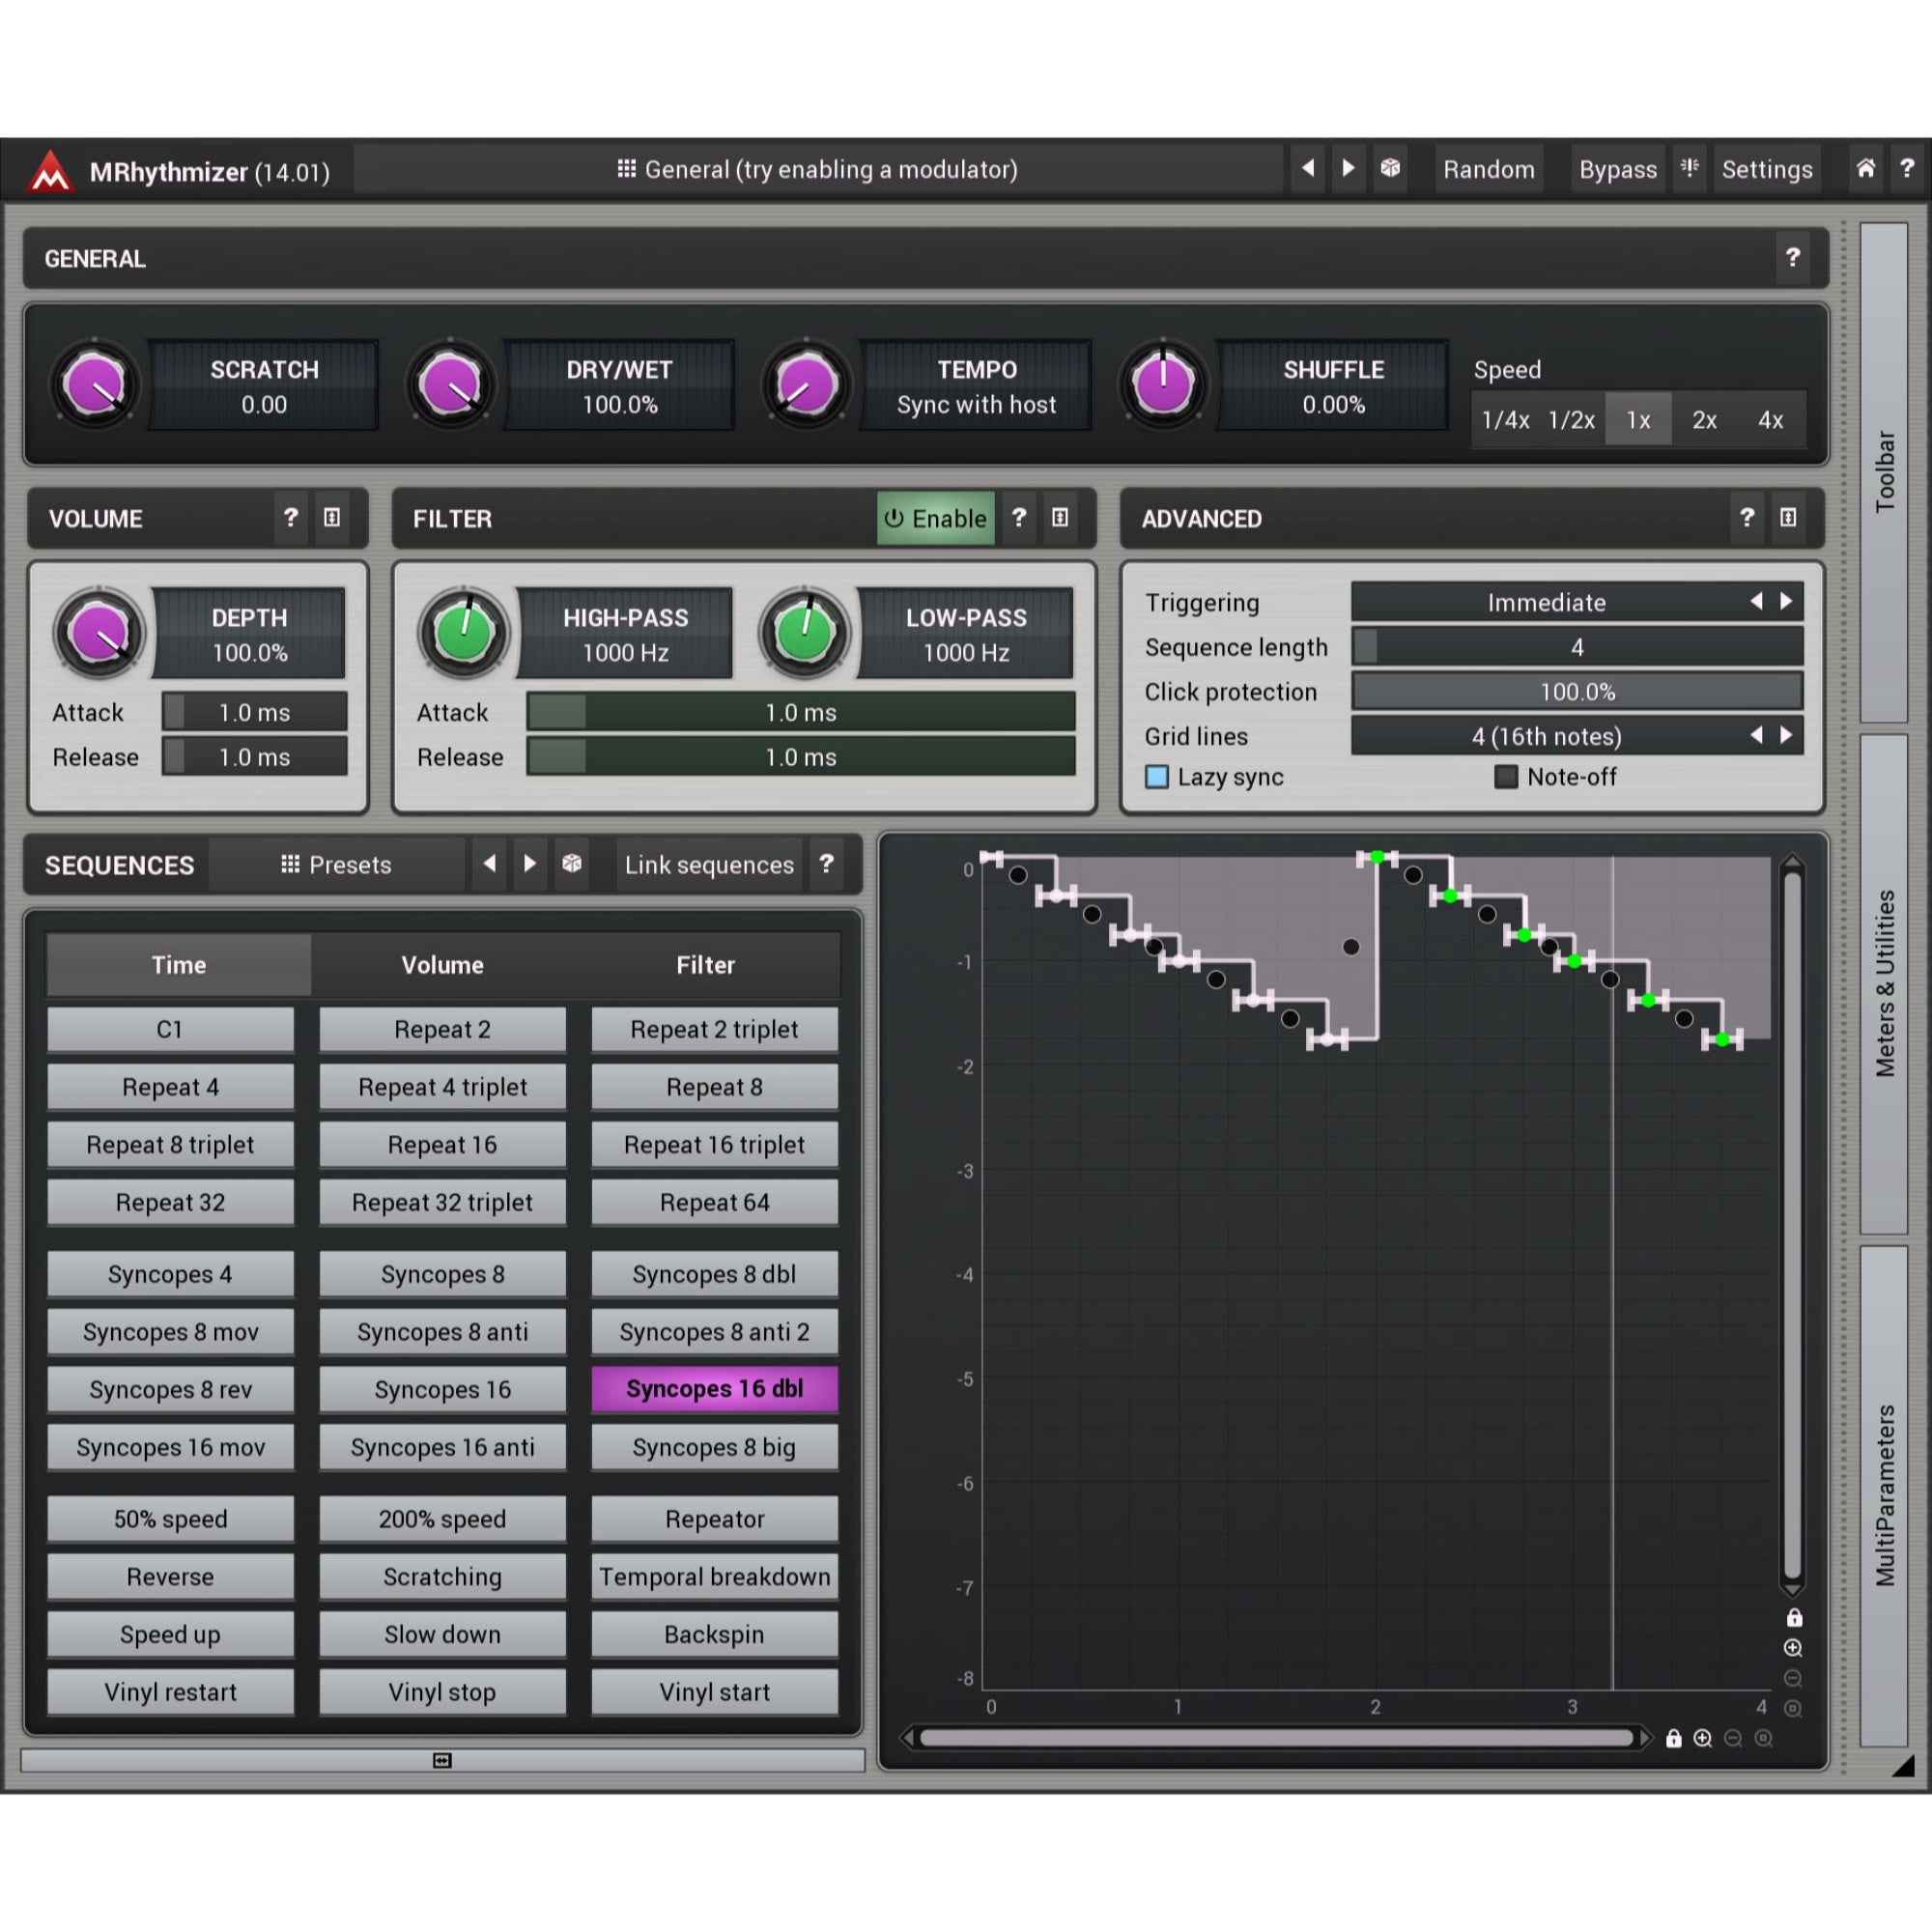Toggle the Bypass button
The height and width of the screenshot is (1932, 1932).
[1617, 169]
